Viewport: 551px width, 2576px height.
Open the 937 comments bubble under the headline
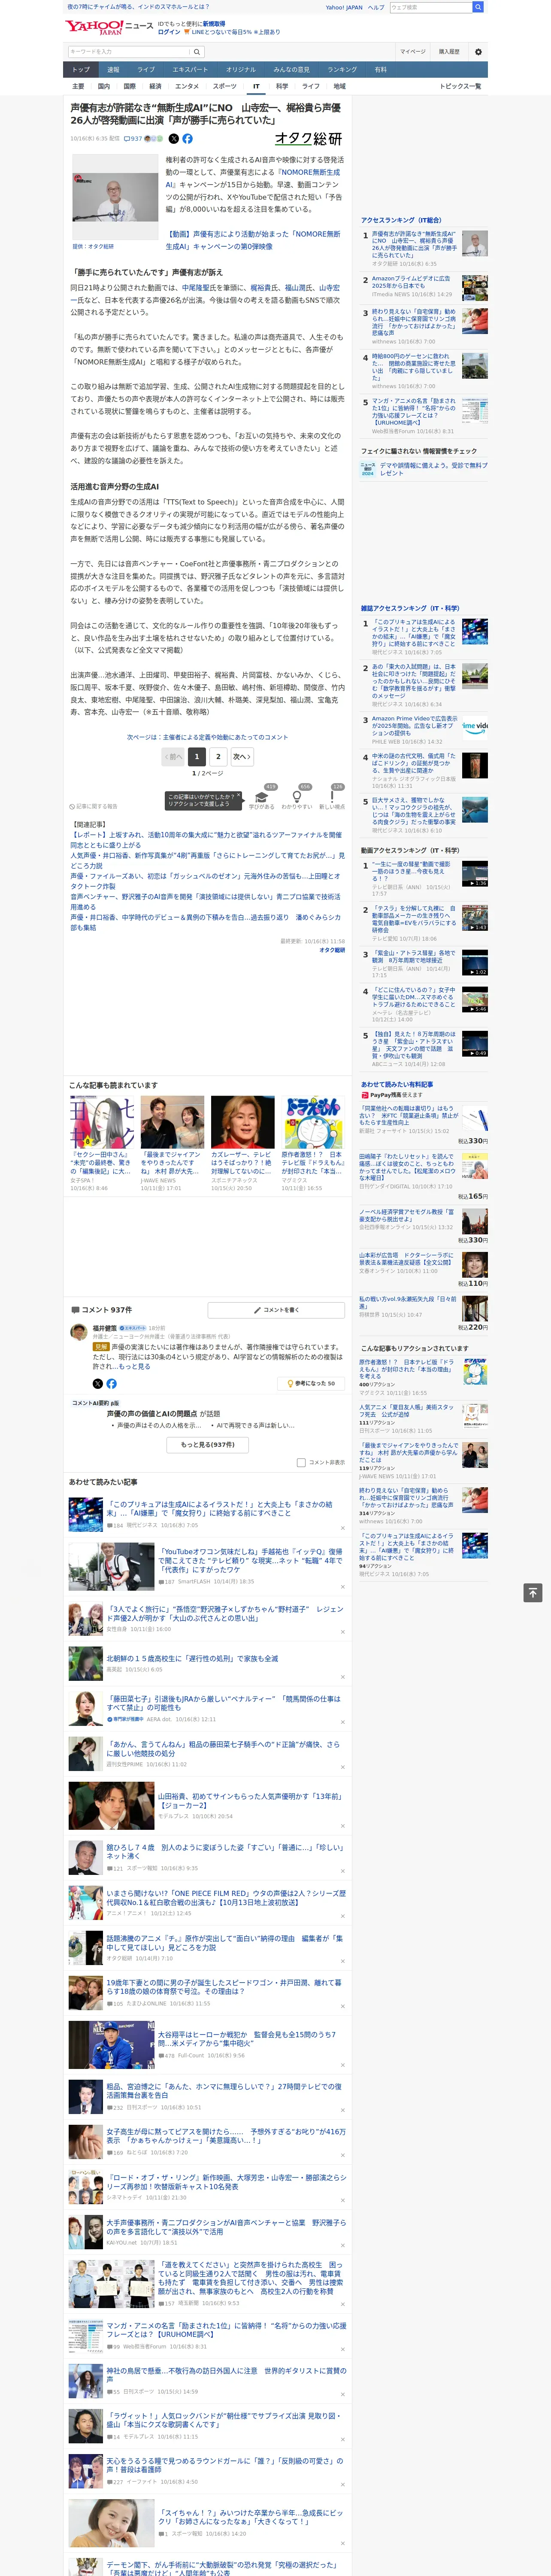coord(133,139)
